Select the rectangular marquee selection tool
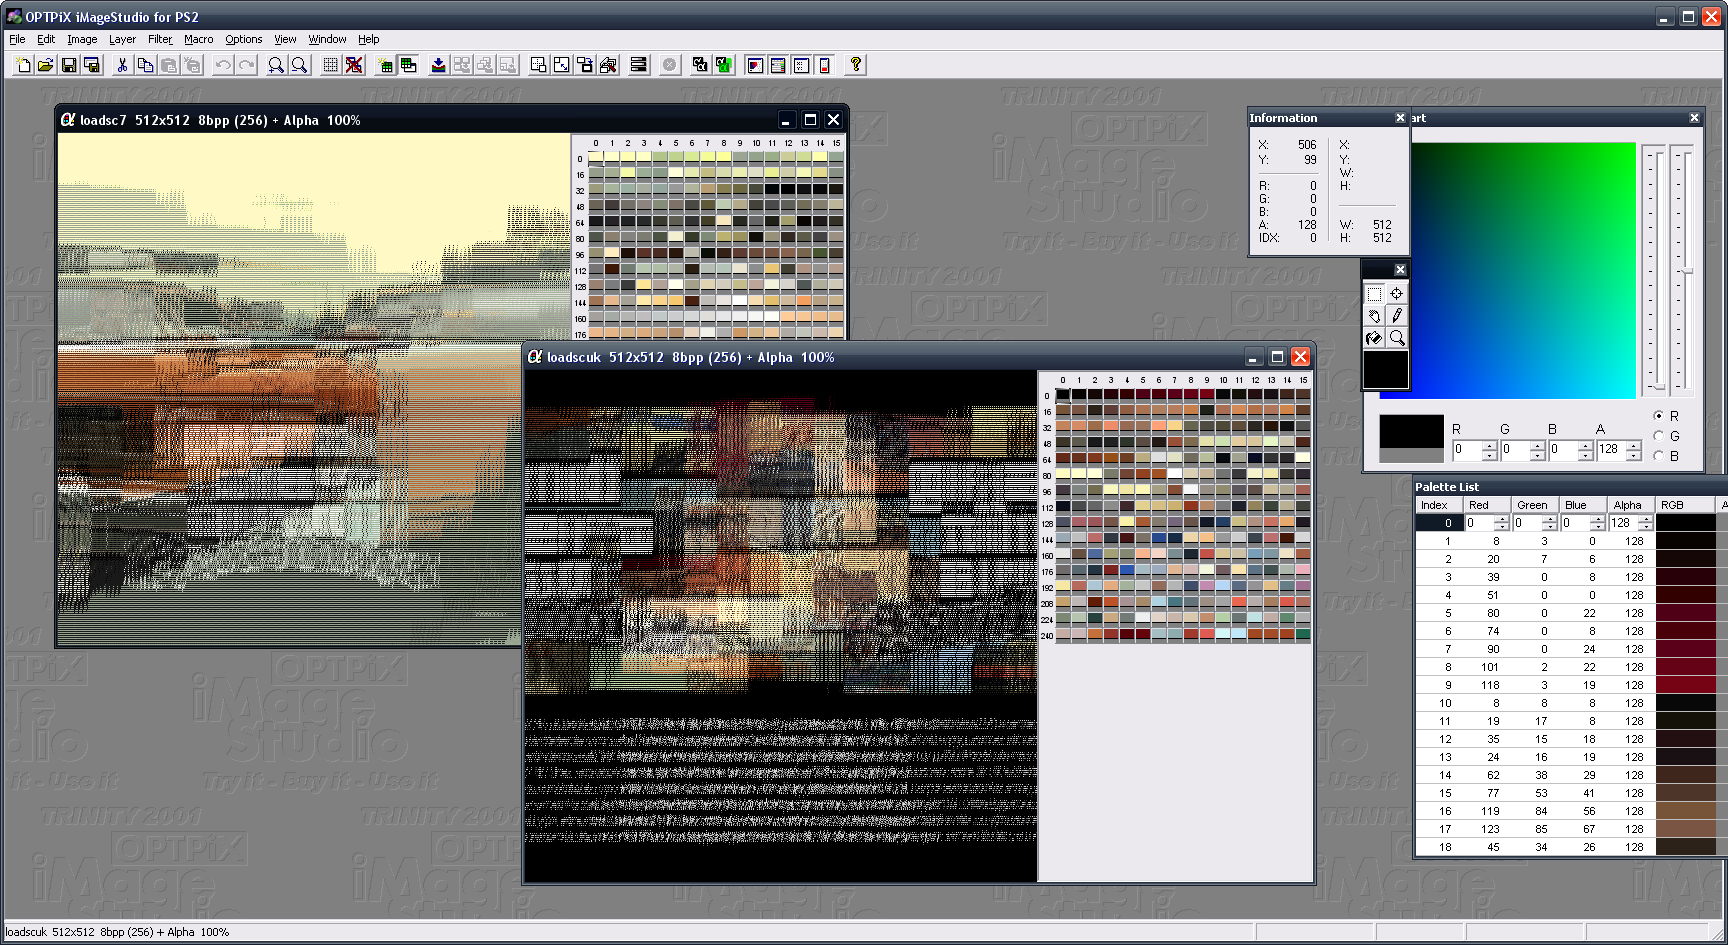 pyautogui.click(x=1374, y=294)
